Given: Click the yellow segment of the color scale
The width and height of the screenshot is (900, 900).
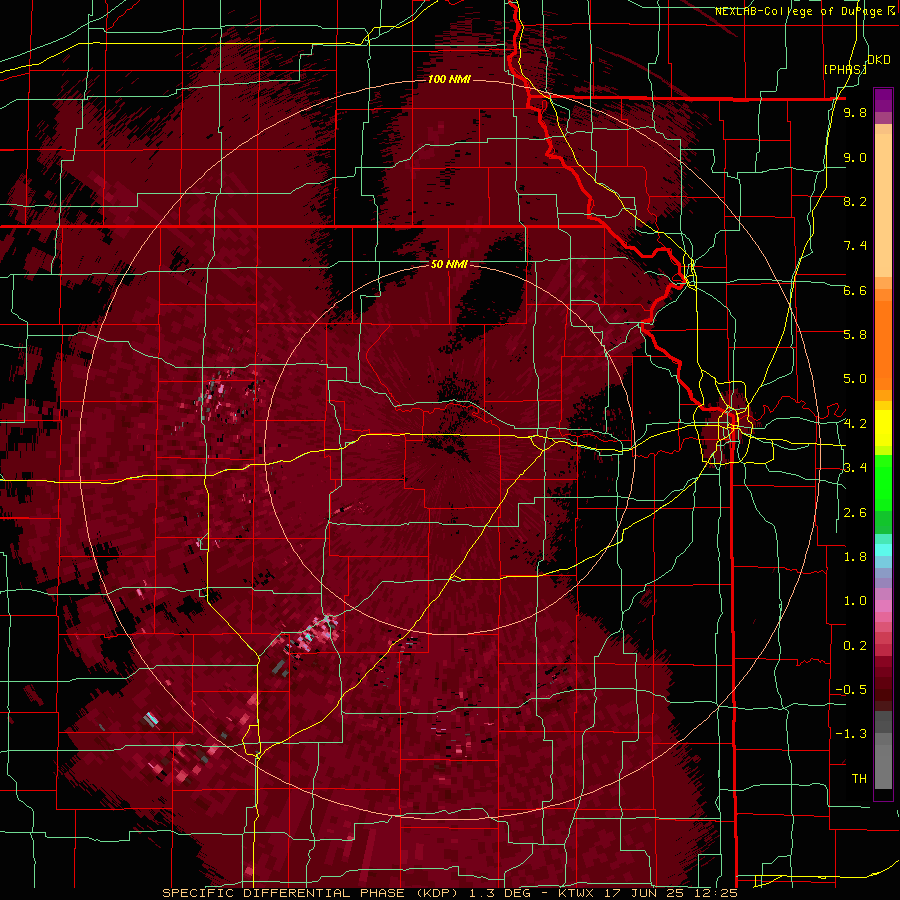Looking at the screenshot, I should [883, 428].
